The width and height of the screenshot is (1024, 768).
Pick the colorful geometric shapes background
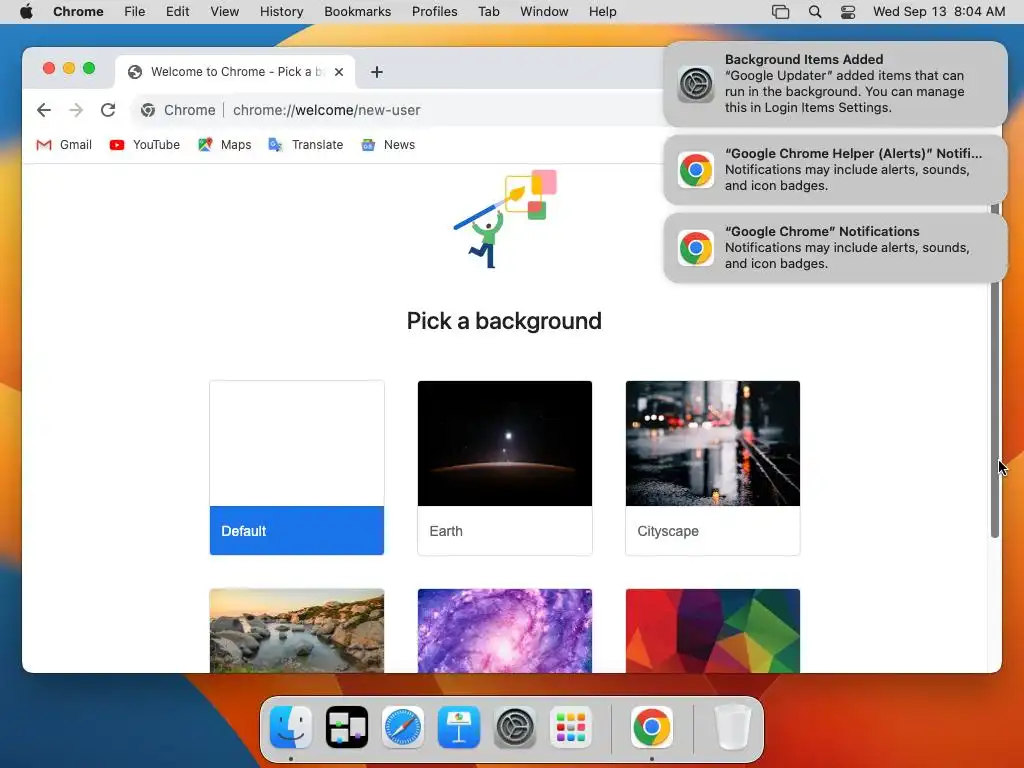(712, 630)
